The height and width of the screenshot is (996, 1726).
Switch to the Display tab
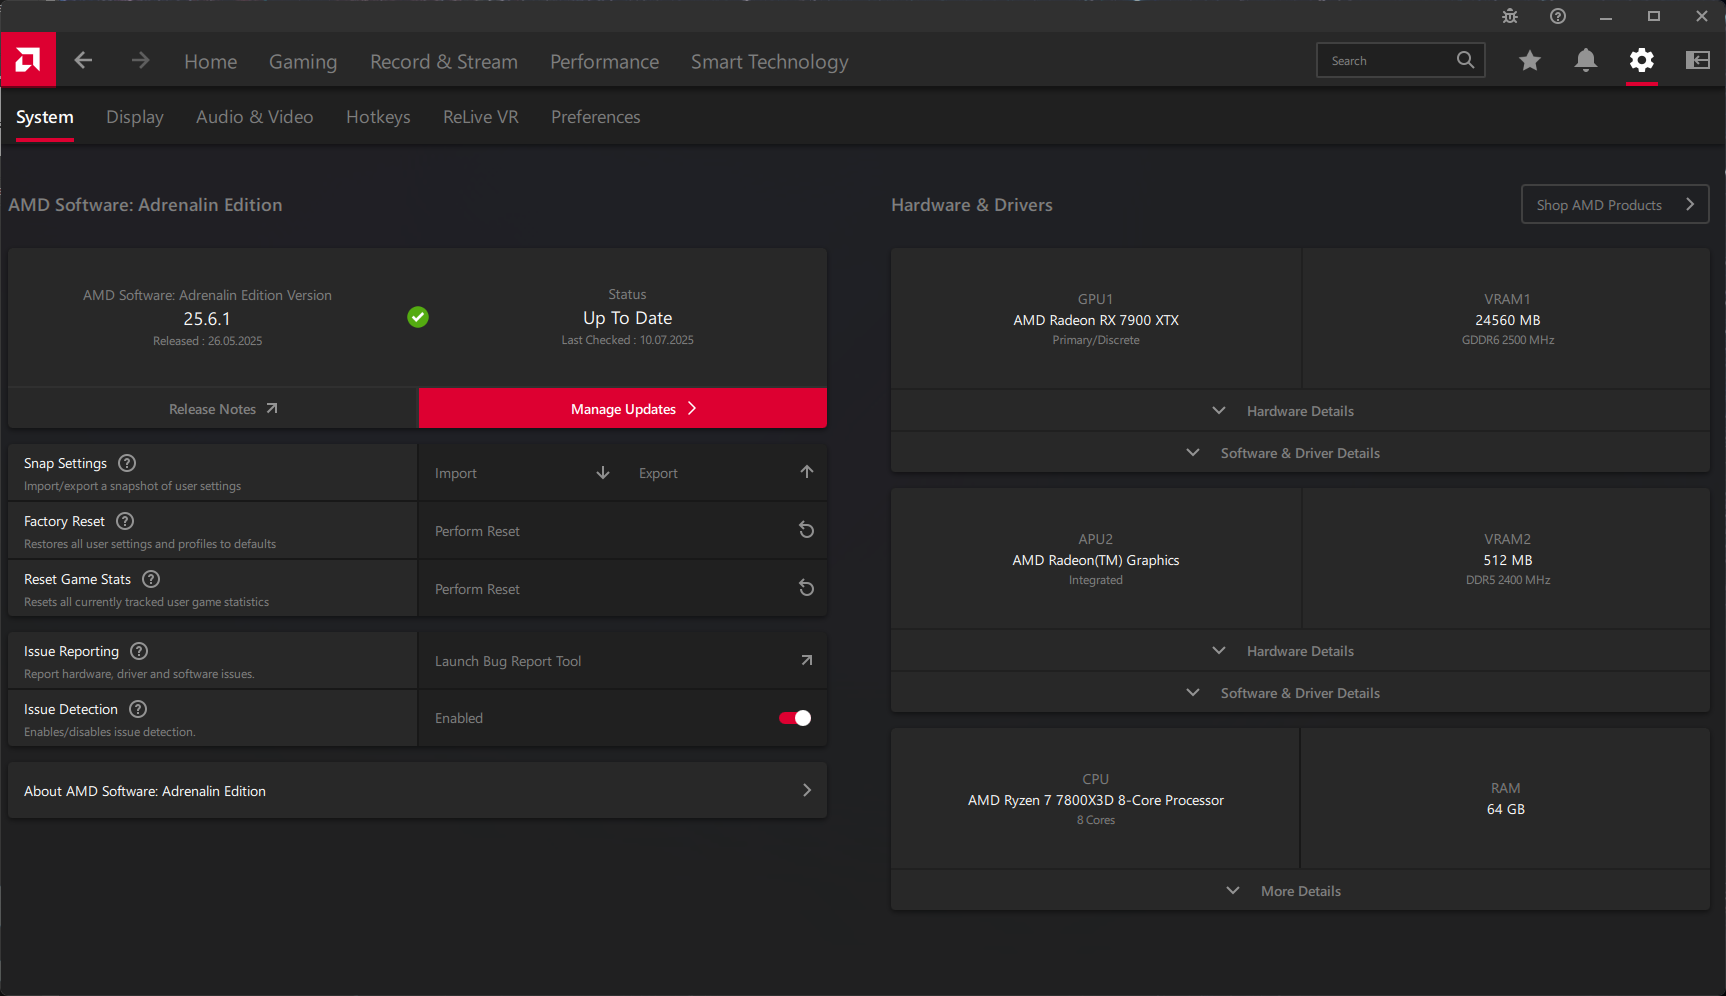[x=135, y=117]
